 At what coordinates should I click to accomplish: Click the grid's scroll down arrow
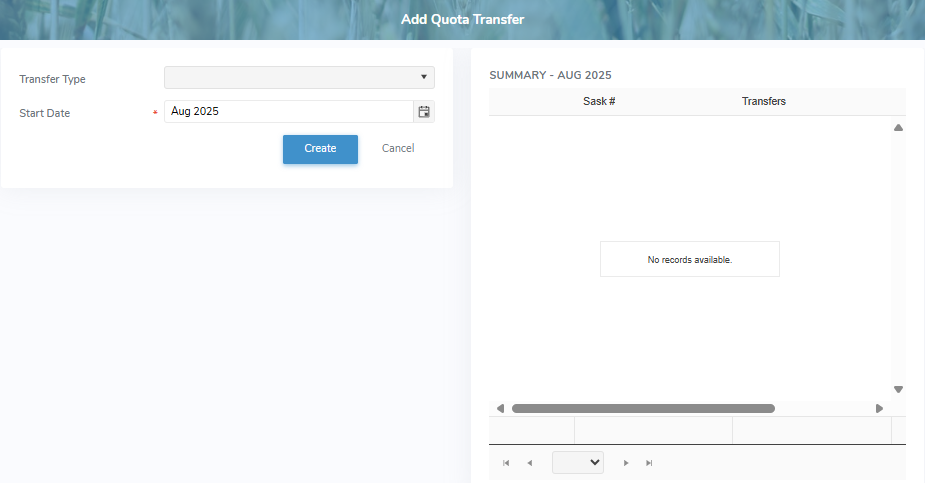point(898,389)
